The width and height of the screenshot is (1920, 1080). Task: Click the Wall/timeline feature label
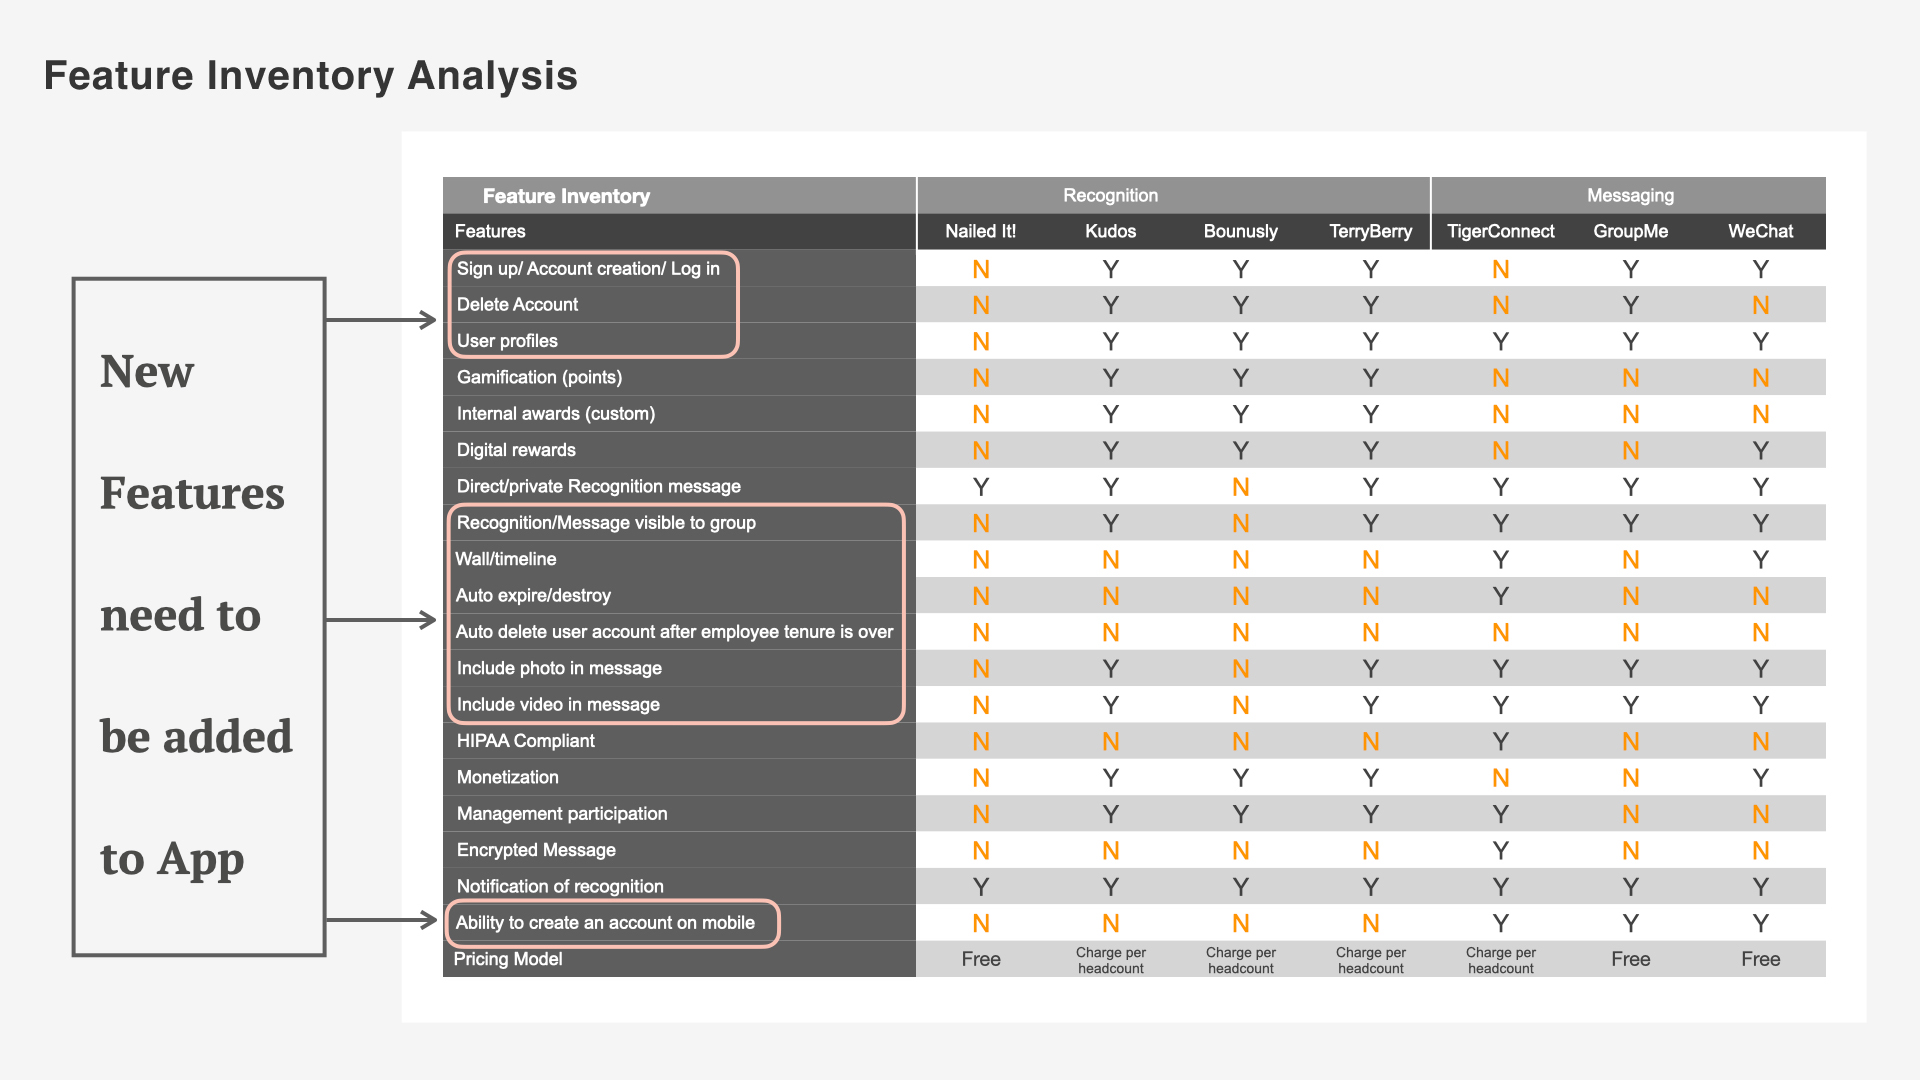(506, 559)
